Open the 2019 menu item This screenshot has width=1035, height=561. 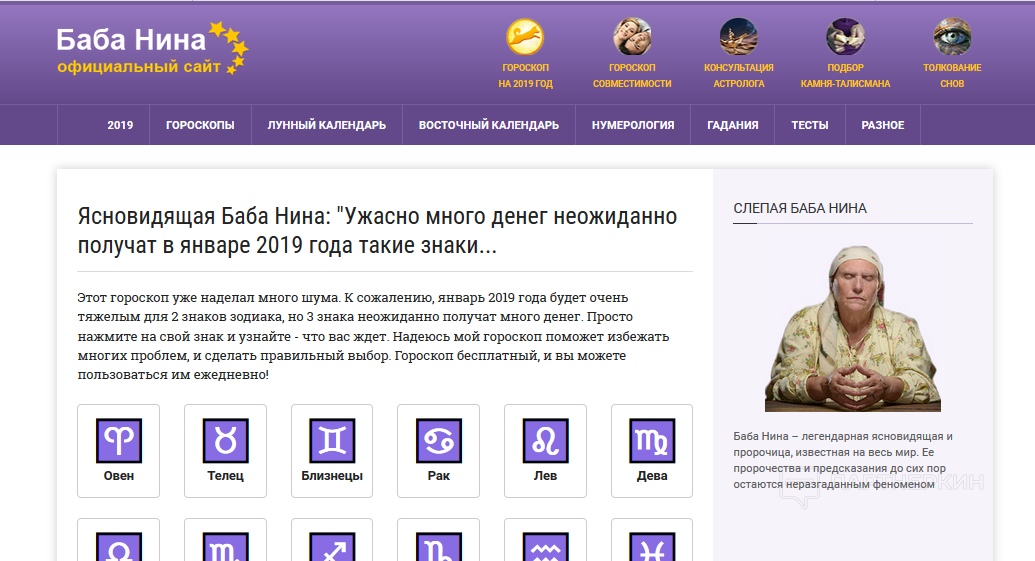click(120, 125)
